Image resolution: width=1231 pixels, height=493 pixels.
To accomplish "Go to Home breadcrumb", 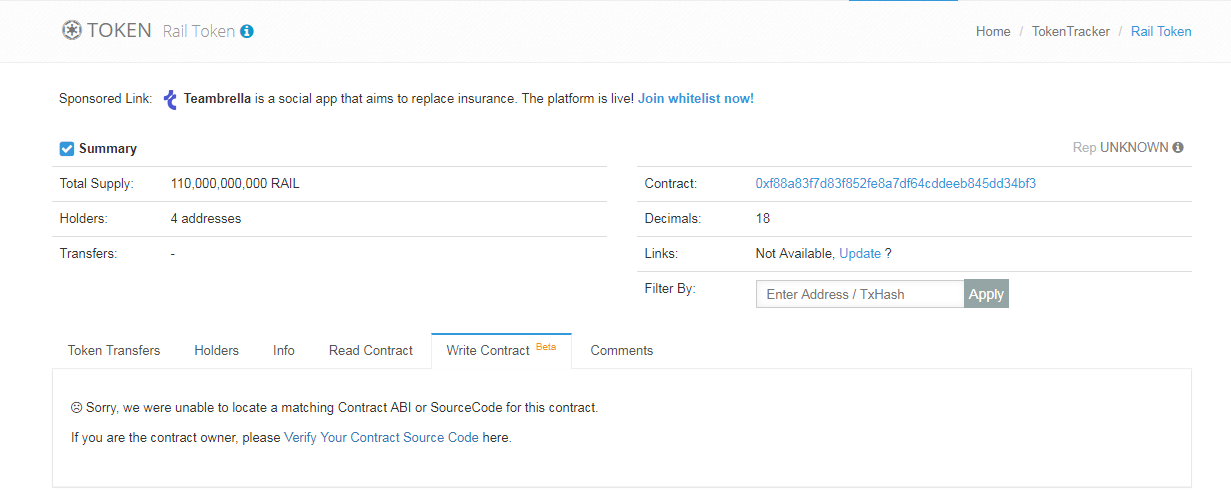I will [993, 32].
